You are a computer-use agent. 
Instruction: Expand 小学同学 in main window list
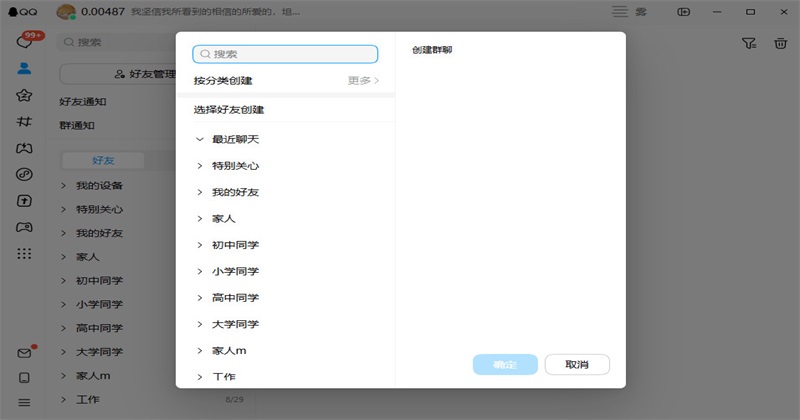[64, 305]
